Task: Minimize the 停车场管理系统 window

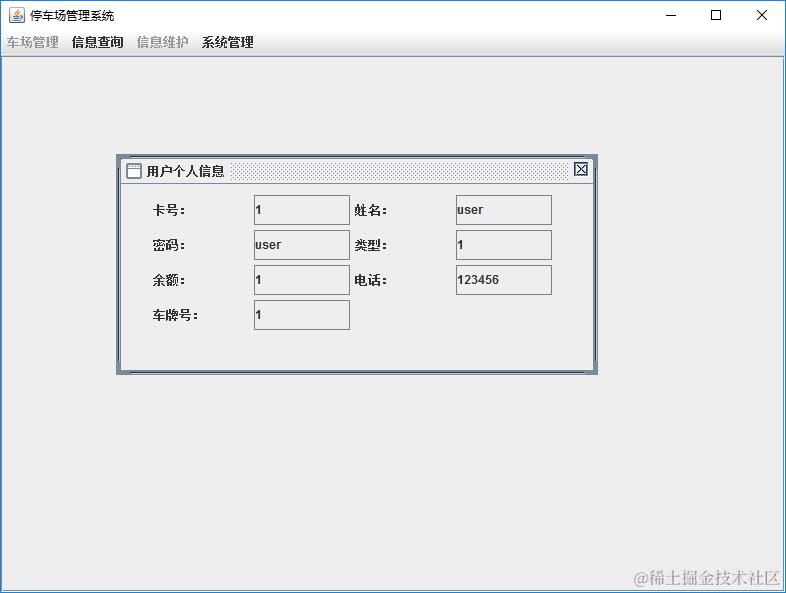Action: (671, 16)
